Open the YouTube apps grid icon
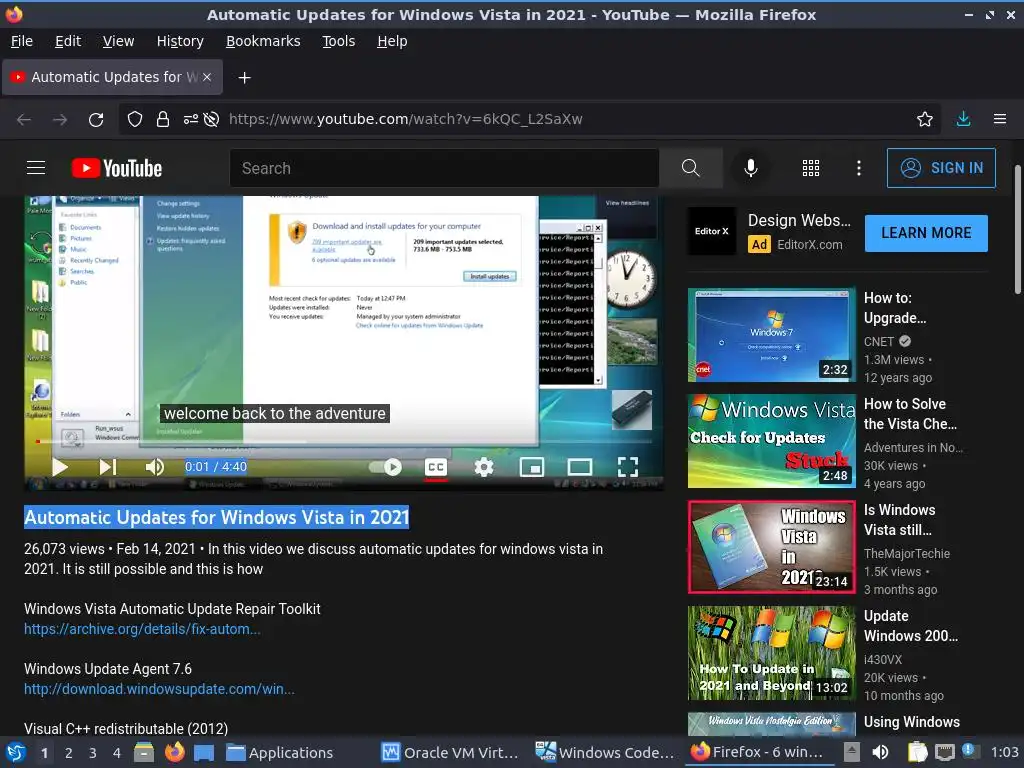The width and height of the screenshot is (1024, 768). click(x=810, y=168)
